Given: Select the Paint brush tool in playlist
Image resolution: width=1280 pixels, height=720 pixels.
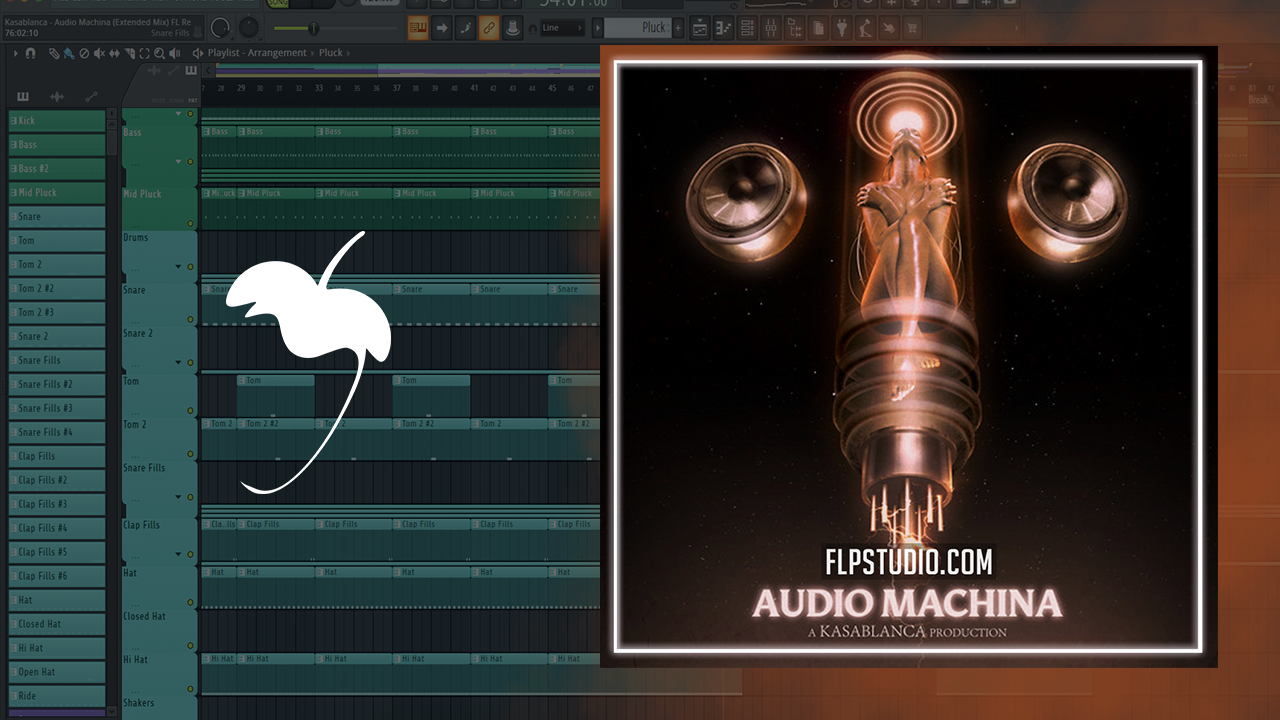Looking at the screenshot, I should (x=67, y=53).
